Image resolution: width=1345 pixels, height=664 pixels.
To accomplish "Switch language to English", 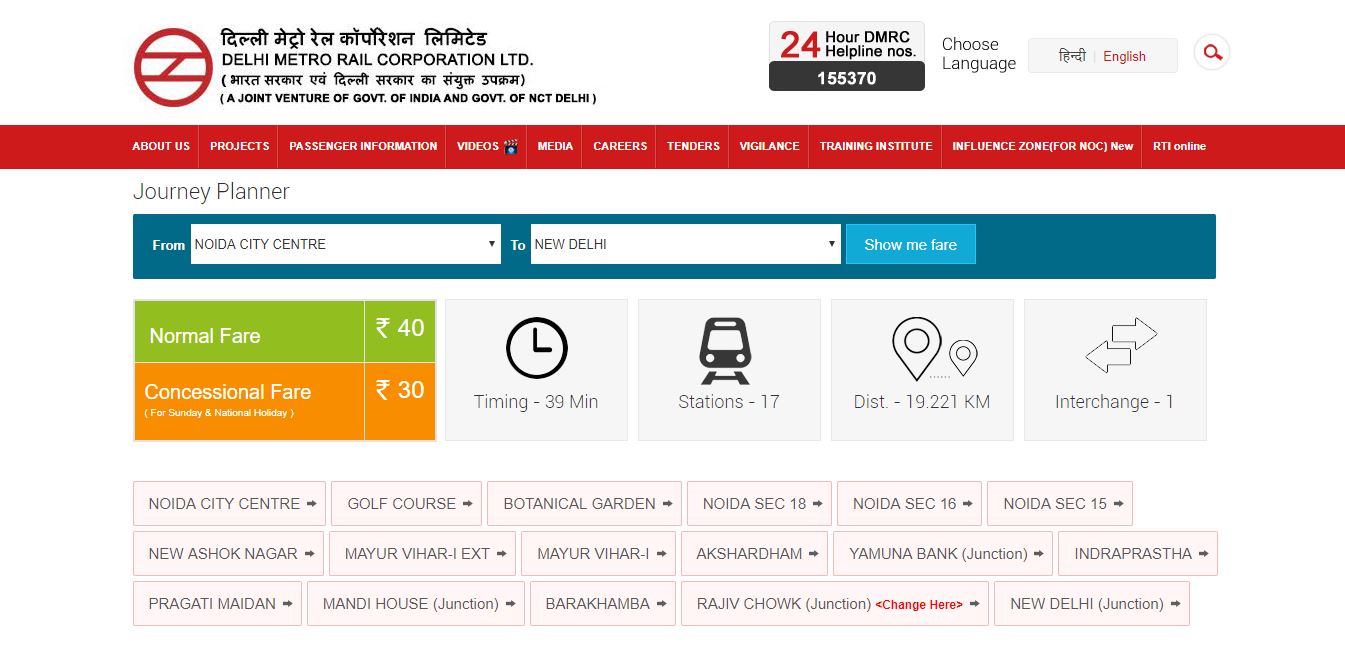I will (1124, 56).
